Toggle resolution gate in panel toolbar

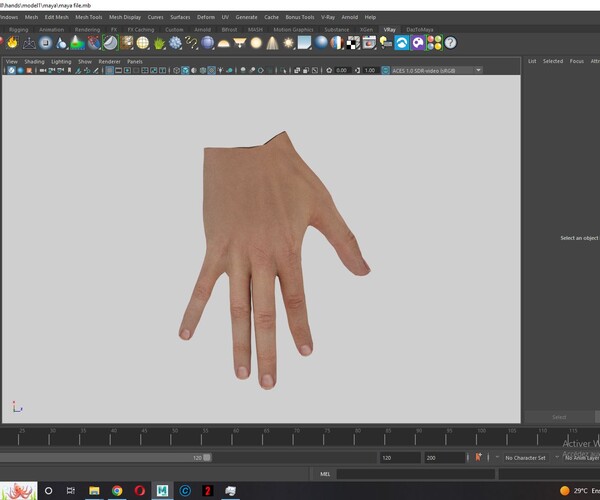point(127,70)
